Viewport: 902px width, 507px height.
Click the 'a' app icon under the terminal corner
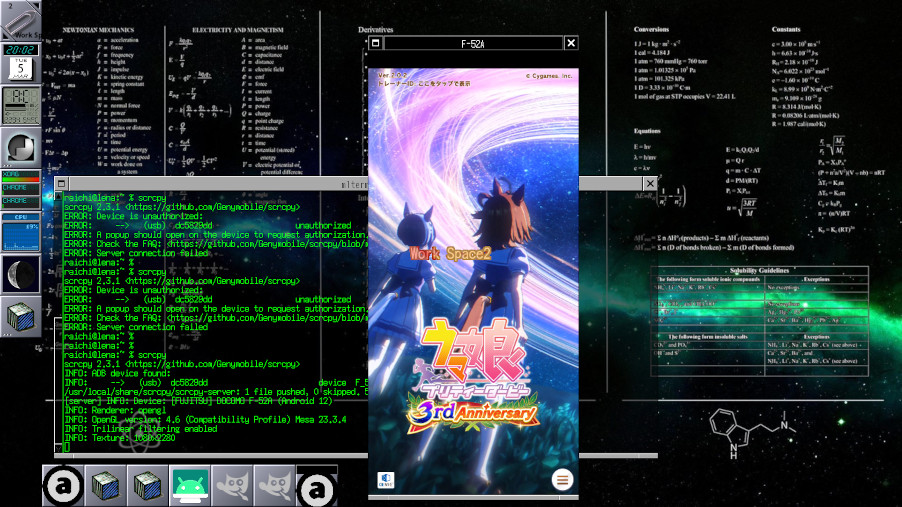[x=63, y=486]
